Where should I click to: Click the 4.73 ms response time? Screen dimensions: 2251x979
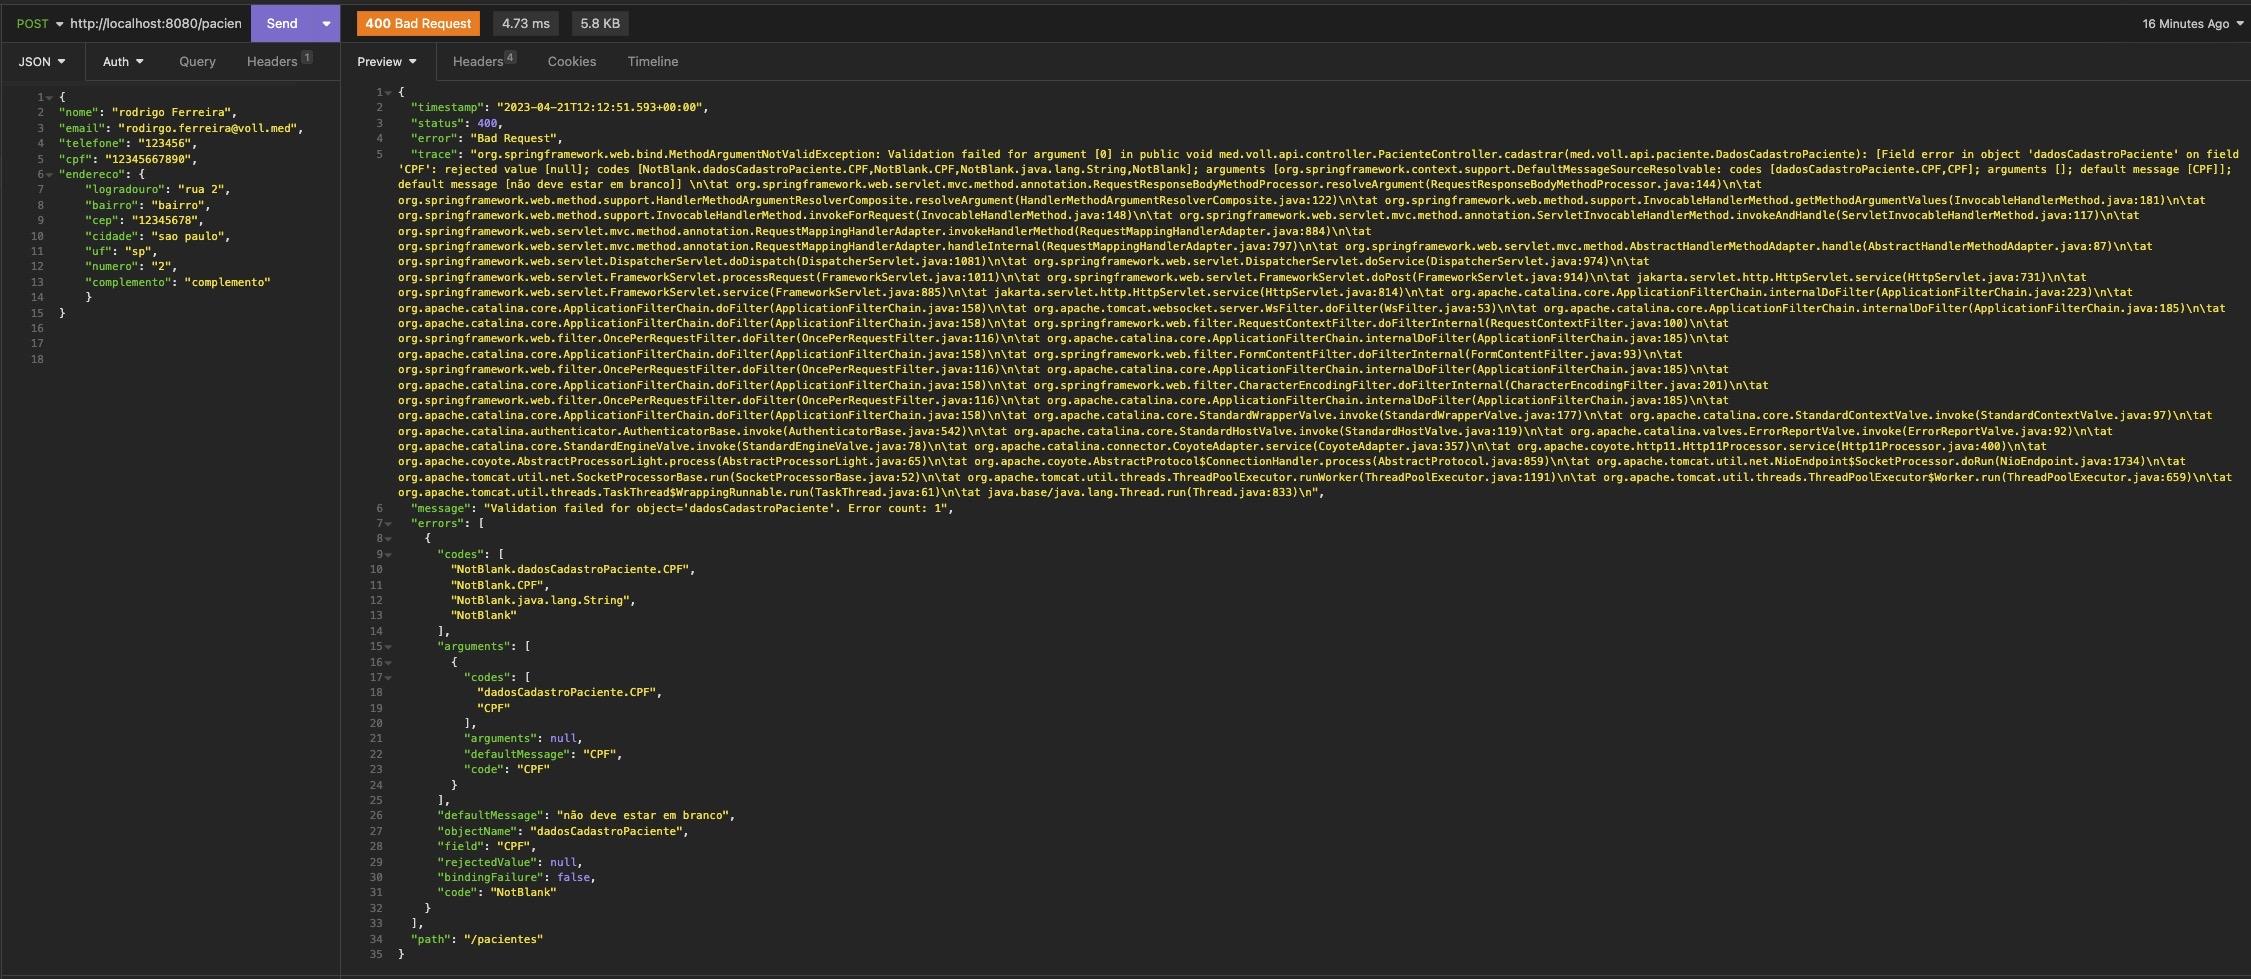pos(526,23)
